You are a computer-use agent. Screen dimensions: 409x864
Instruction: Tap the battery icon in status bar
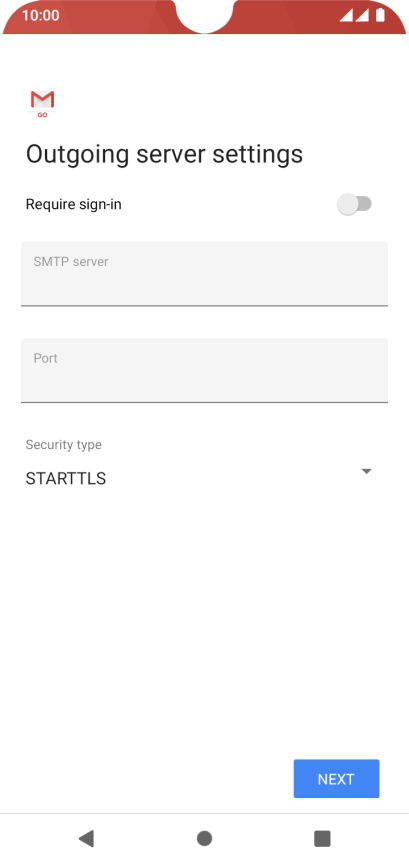click(380, 15)
